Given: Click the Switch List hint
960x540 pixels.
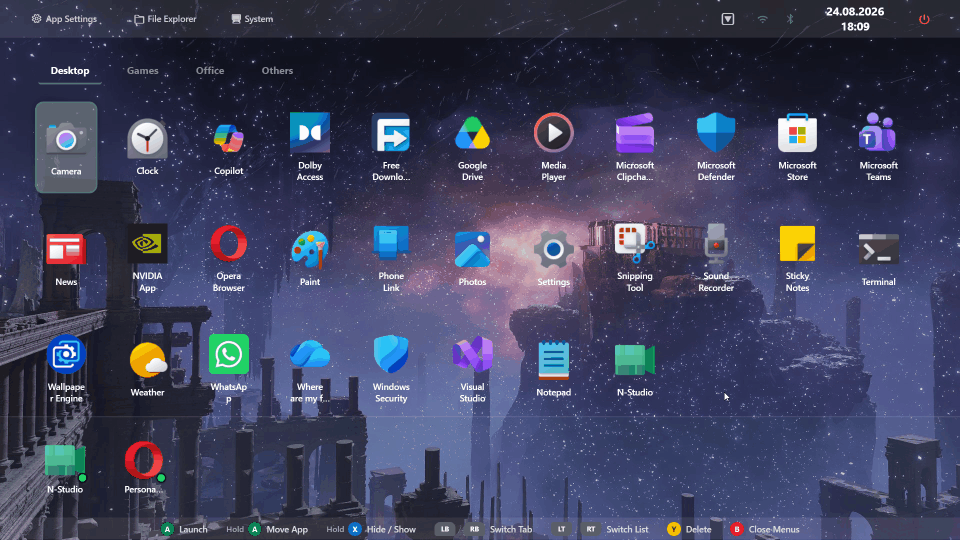Looking at the screenshot, I should 600,529.
